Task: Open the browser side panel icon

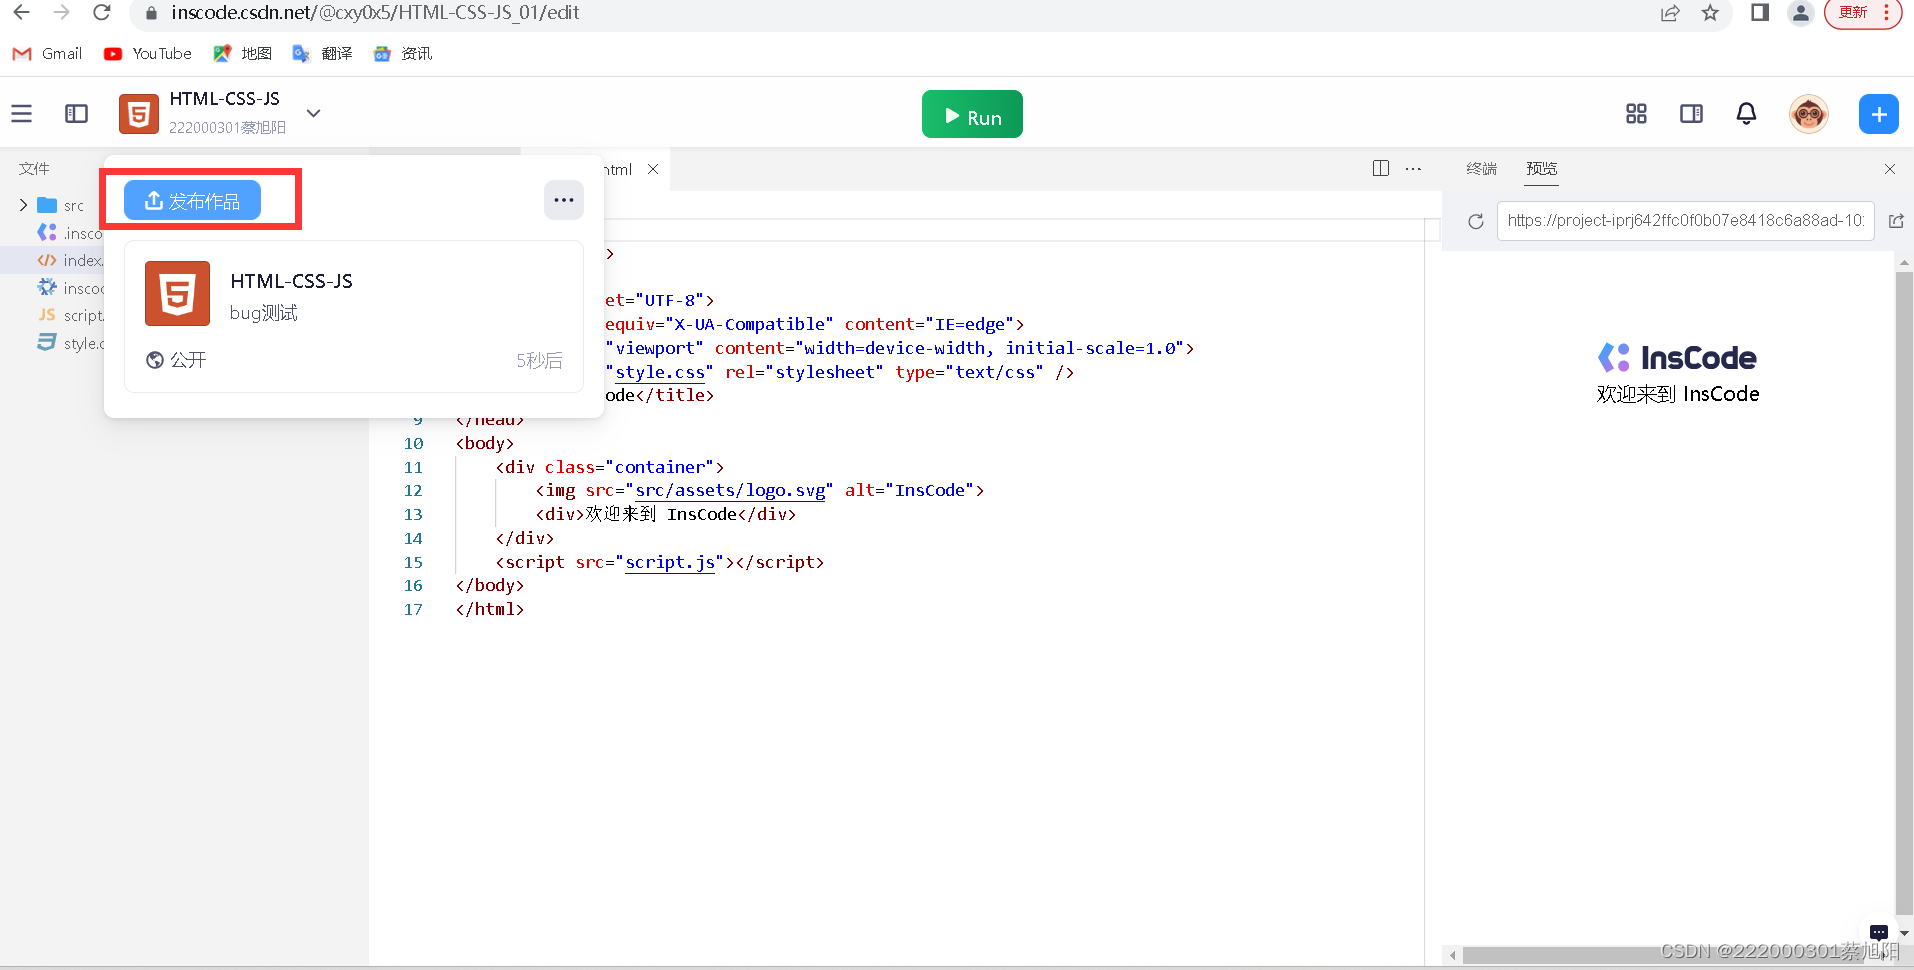Action: 1760,13
